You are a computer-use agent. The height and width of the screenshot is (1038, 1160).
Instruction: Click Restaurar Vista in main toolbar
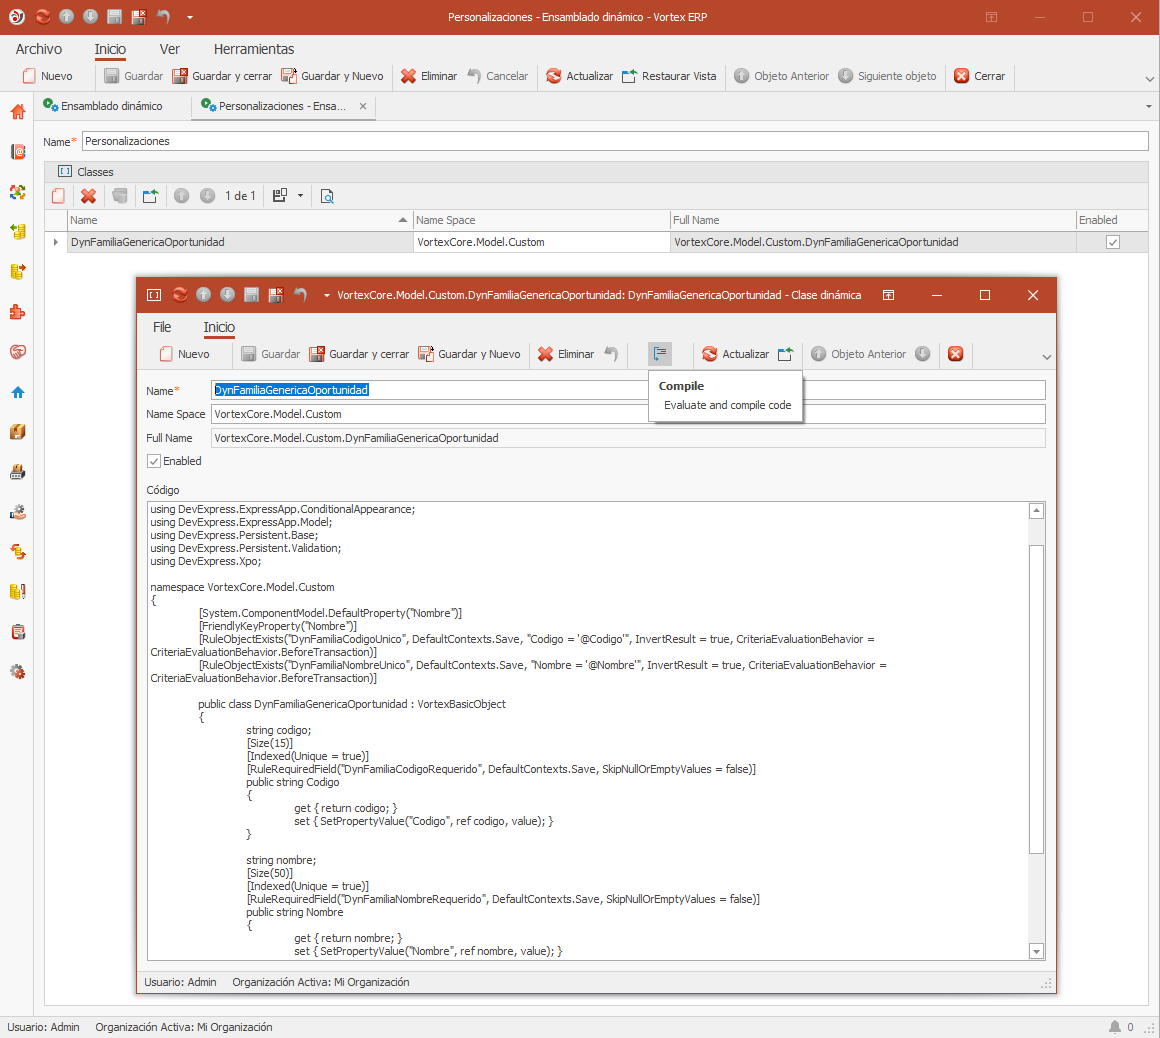pyautogui.click(x=670, y=75)
